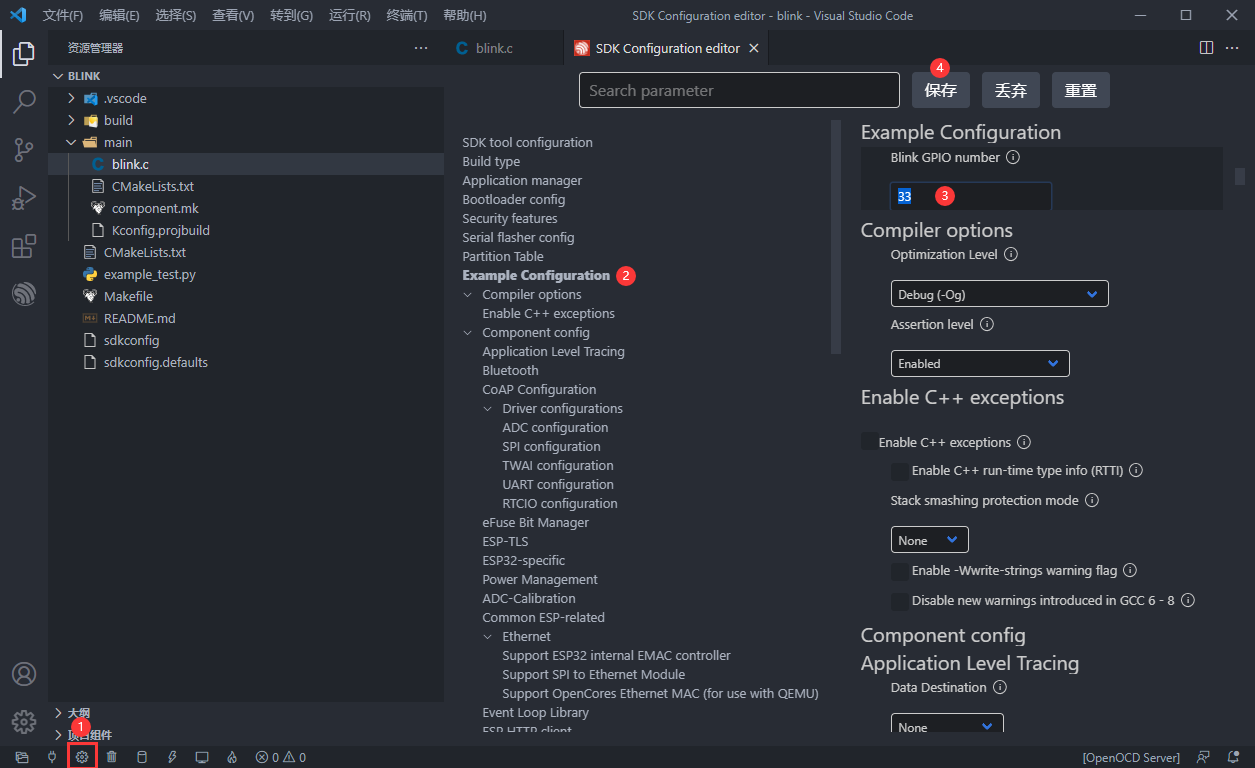Click the build flash monitor flame icon

coord(232,757)
